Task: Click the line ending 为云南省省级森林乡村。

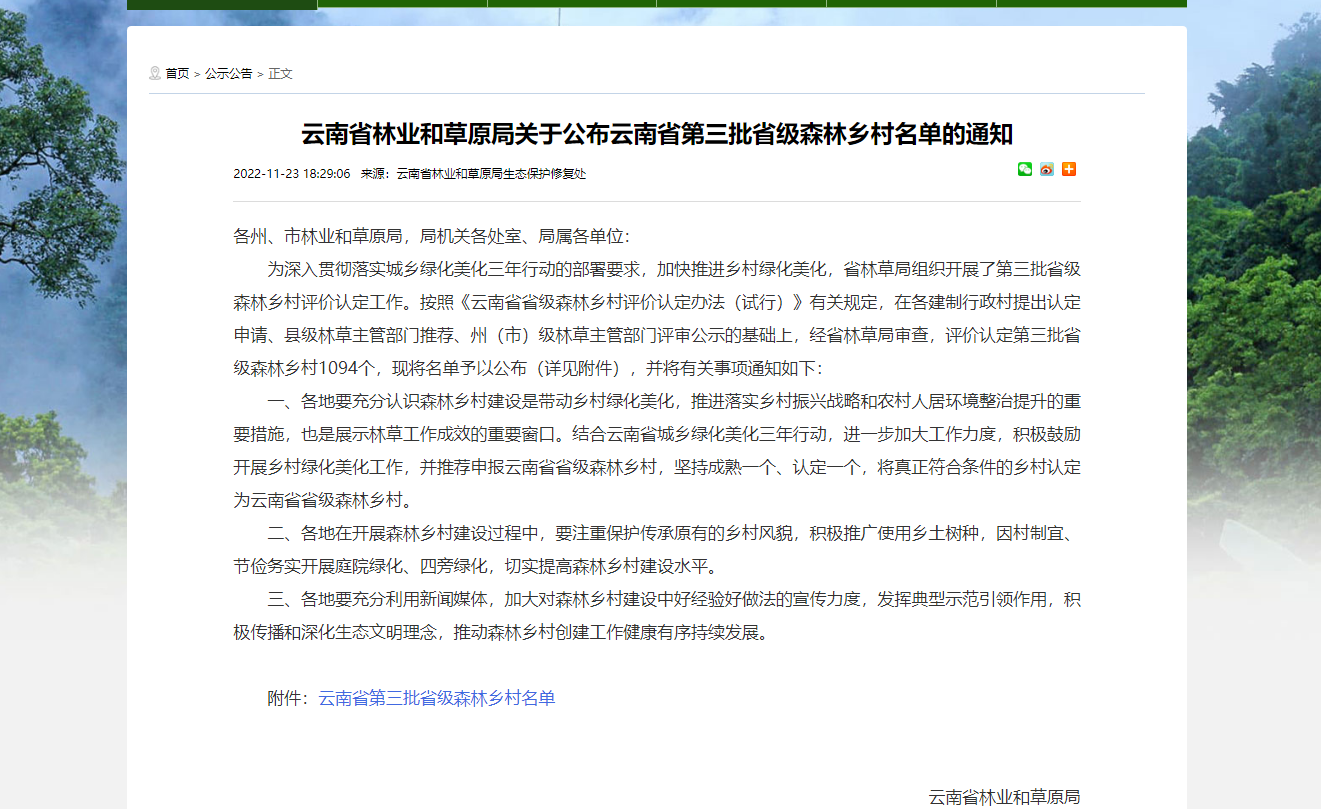Action: point(323,499)
